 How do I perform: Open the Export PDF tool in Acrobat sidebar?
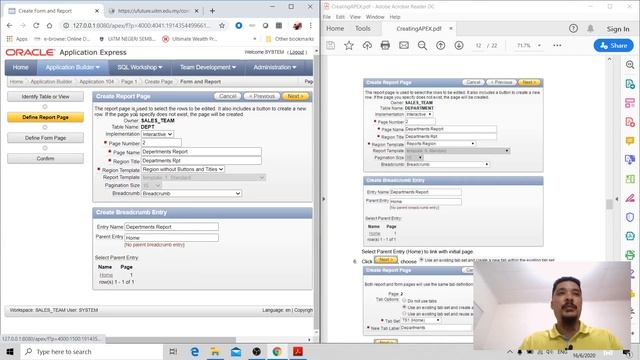pyautogui.click(x=630, y=84)
